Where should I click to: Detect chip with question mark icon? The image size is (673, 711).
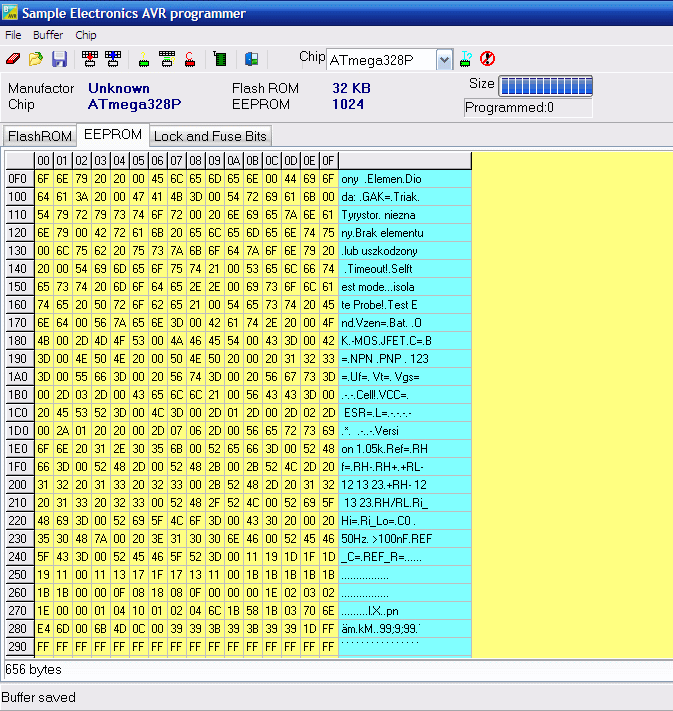click(466, 59)
